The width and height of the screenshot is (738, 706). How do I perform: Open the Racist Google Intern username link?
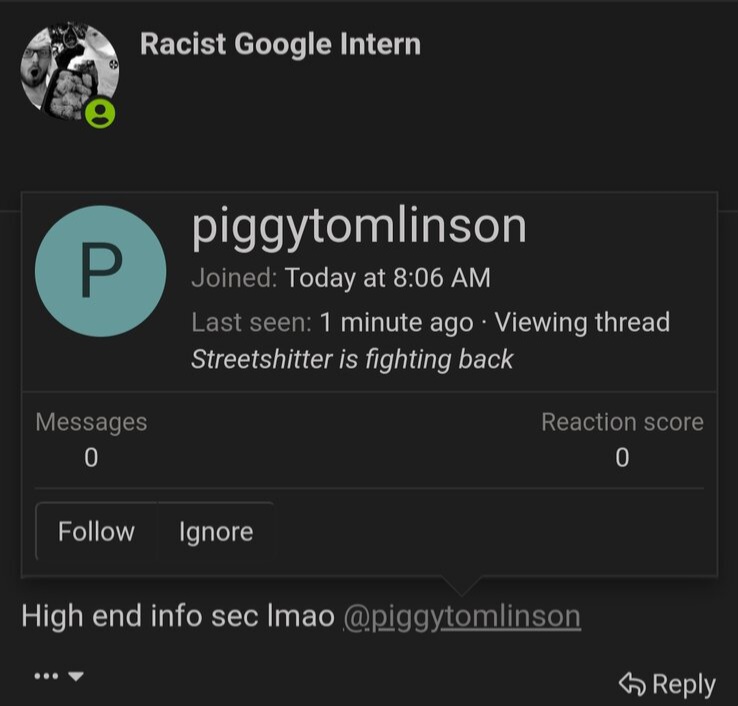tap(280, 44)
